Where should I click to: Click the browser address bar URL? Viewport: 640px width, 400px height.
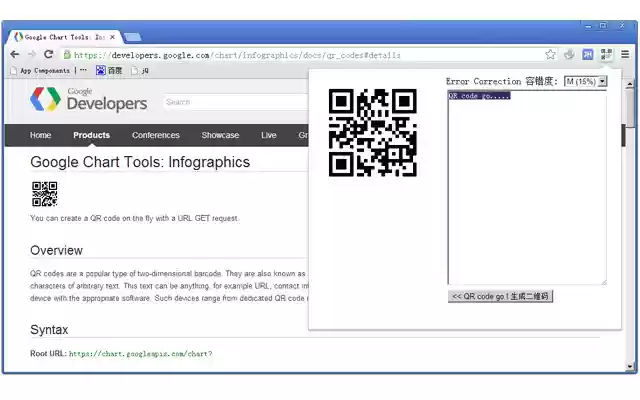tap(237, 55)
